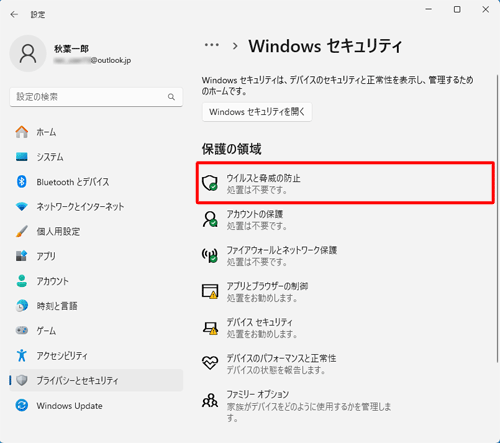This screenshot has height=443, width=500.
Task: Click the network Wi-Fi icon in sidebar
Action: pyautogui.click(x=22, y=207)
